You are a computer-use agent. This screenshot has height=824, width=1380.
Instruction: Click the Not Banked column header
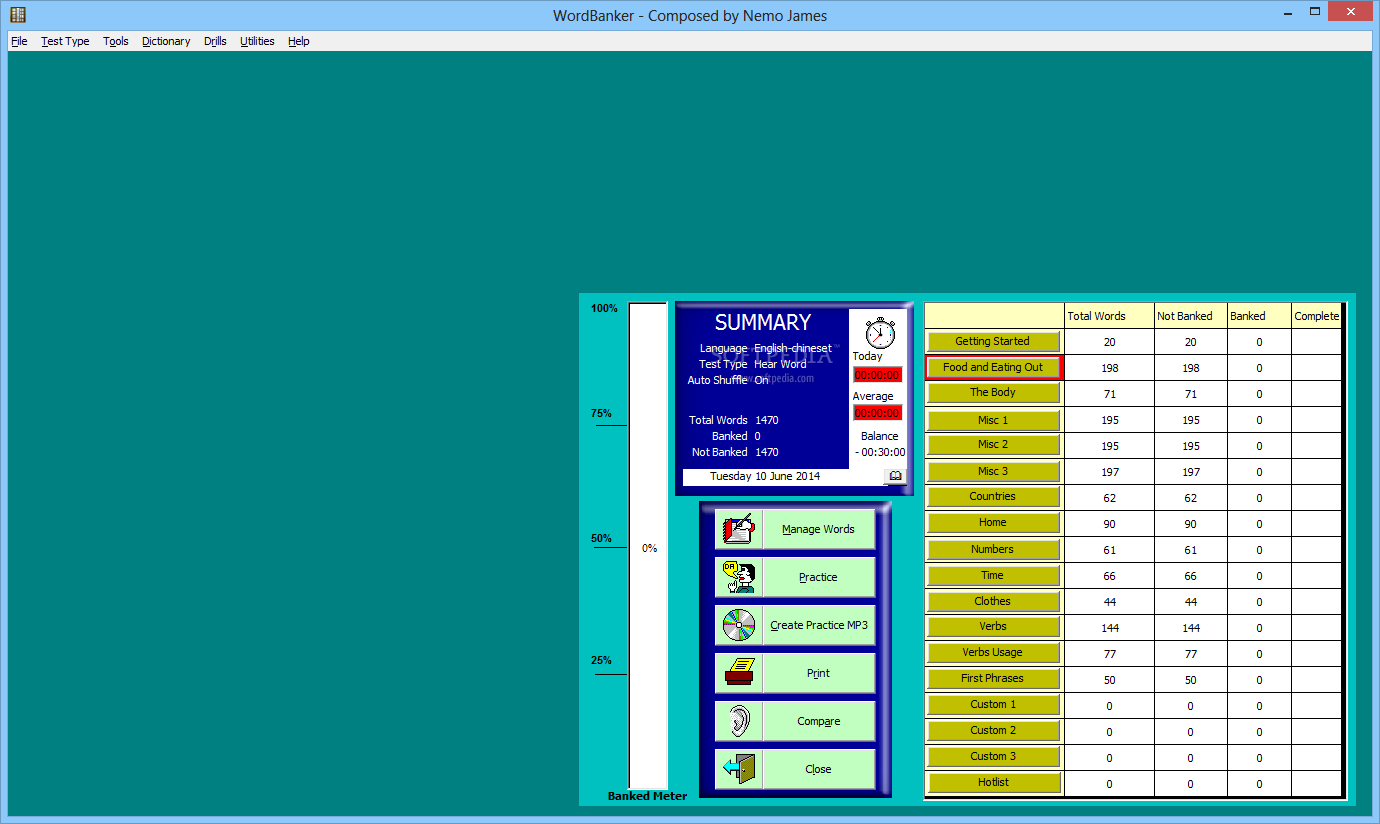pos(1190,316)
